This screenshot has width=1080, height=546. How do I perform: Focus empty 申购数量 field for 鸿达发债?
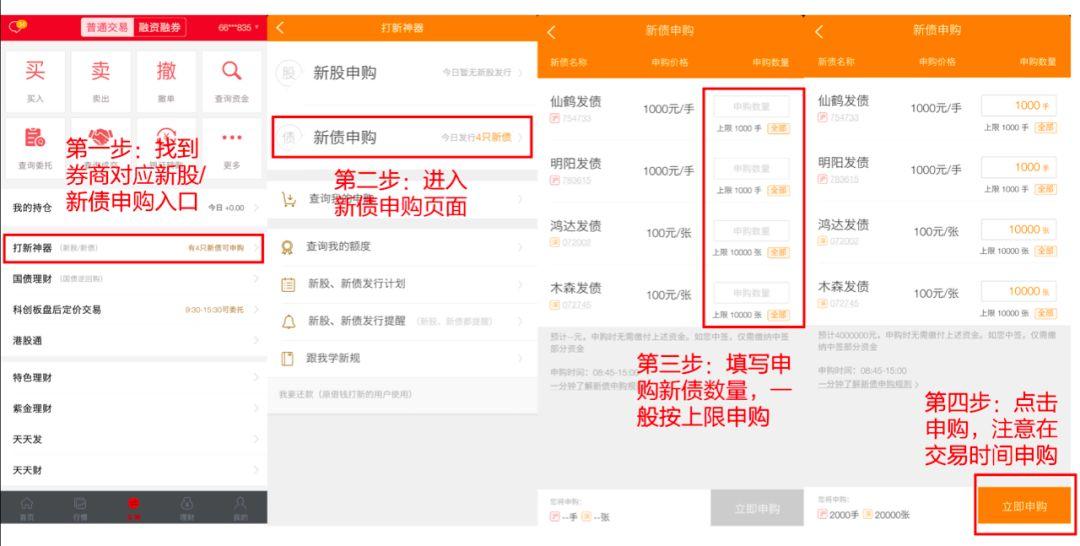[751, 231]
